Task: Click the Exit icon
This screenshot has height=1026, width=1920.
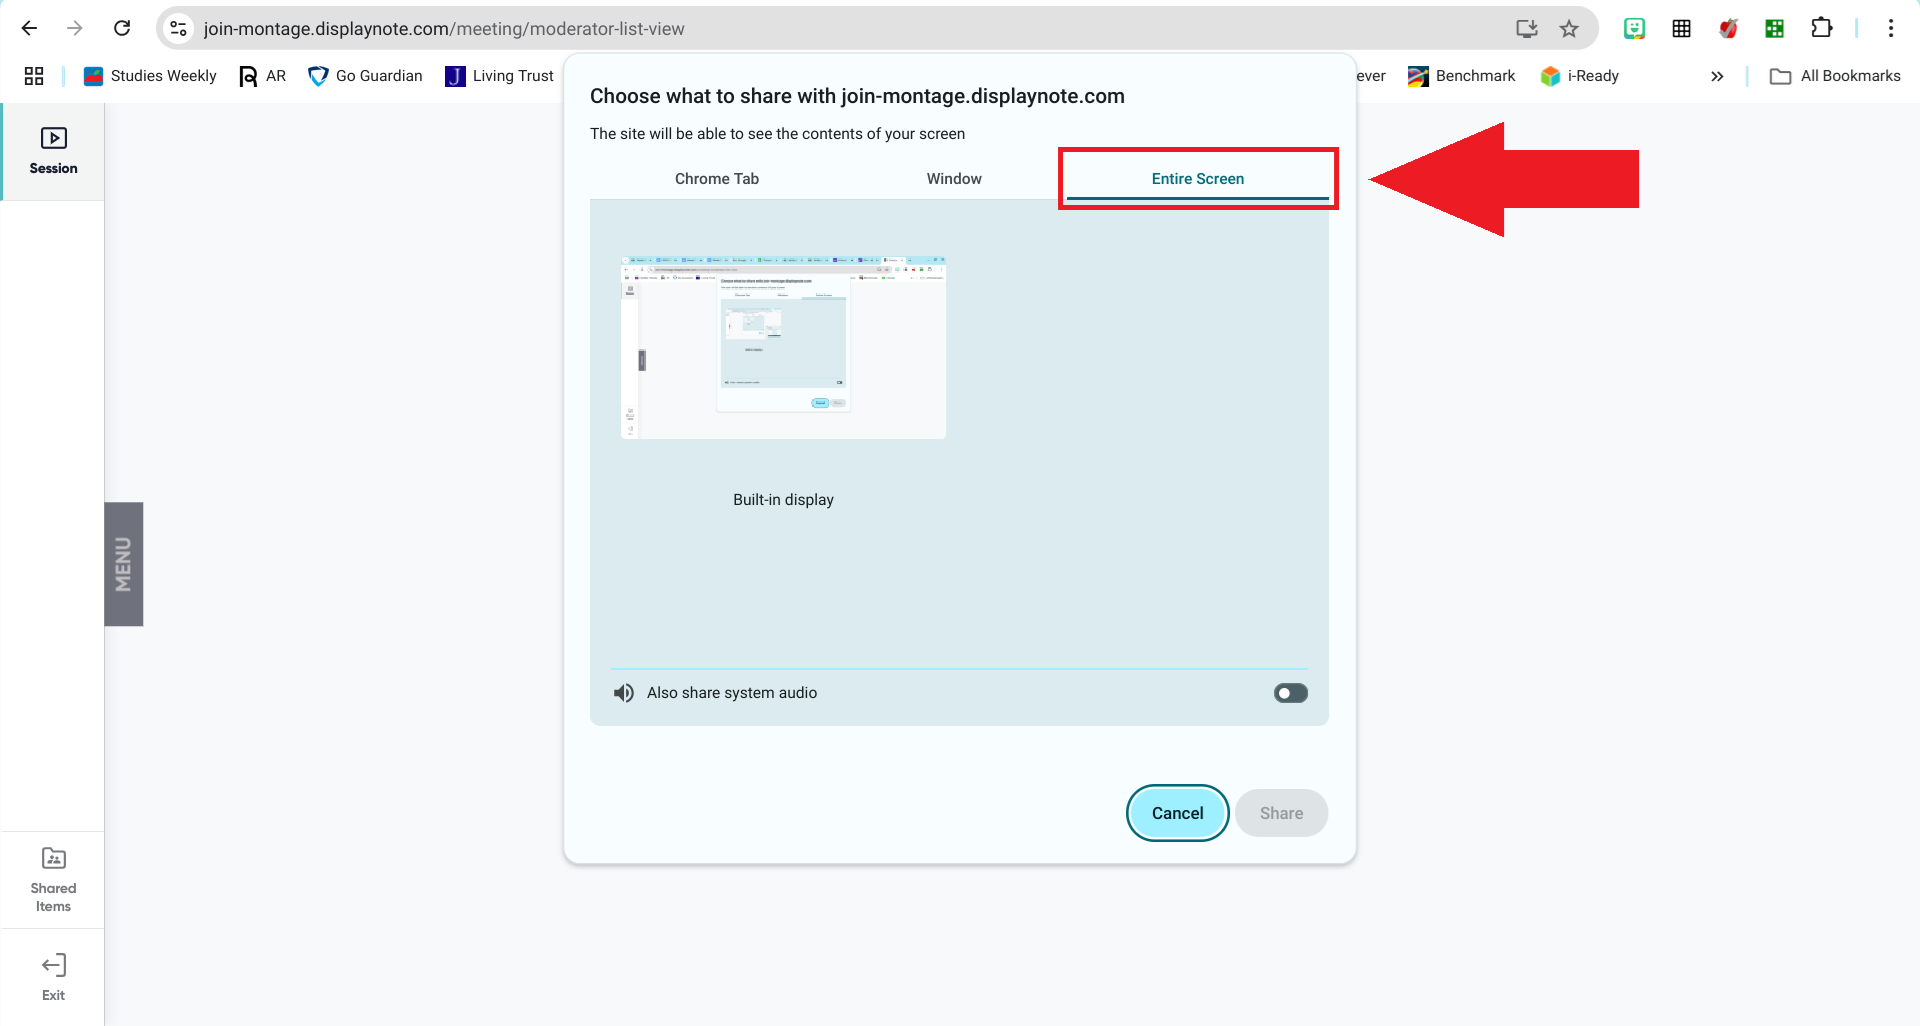Action: click(53, 976)
